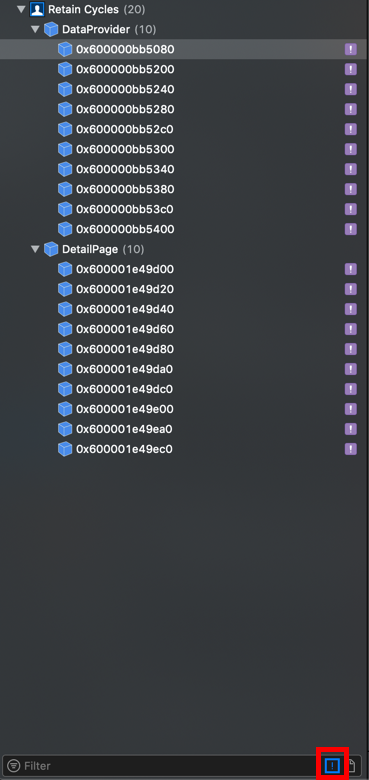Viewport: 369px width, 780px height.
Task: Click warning badge for 0x600000bb5240
Action: pos(351,90)
